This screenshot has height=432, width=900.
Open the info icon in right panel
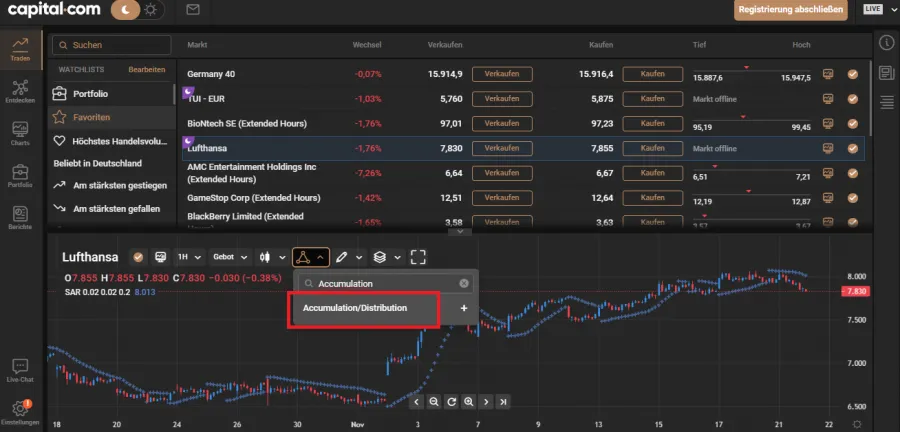point(887,42)
